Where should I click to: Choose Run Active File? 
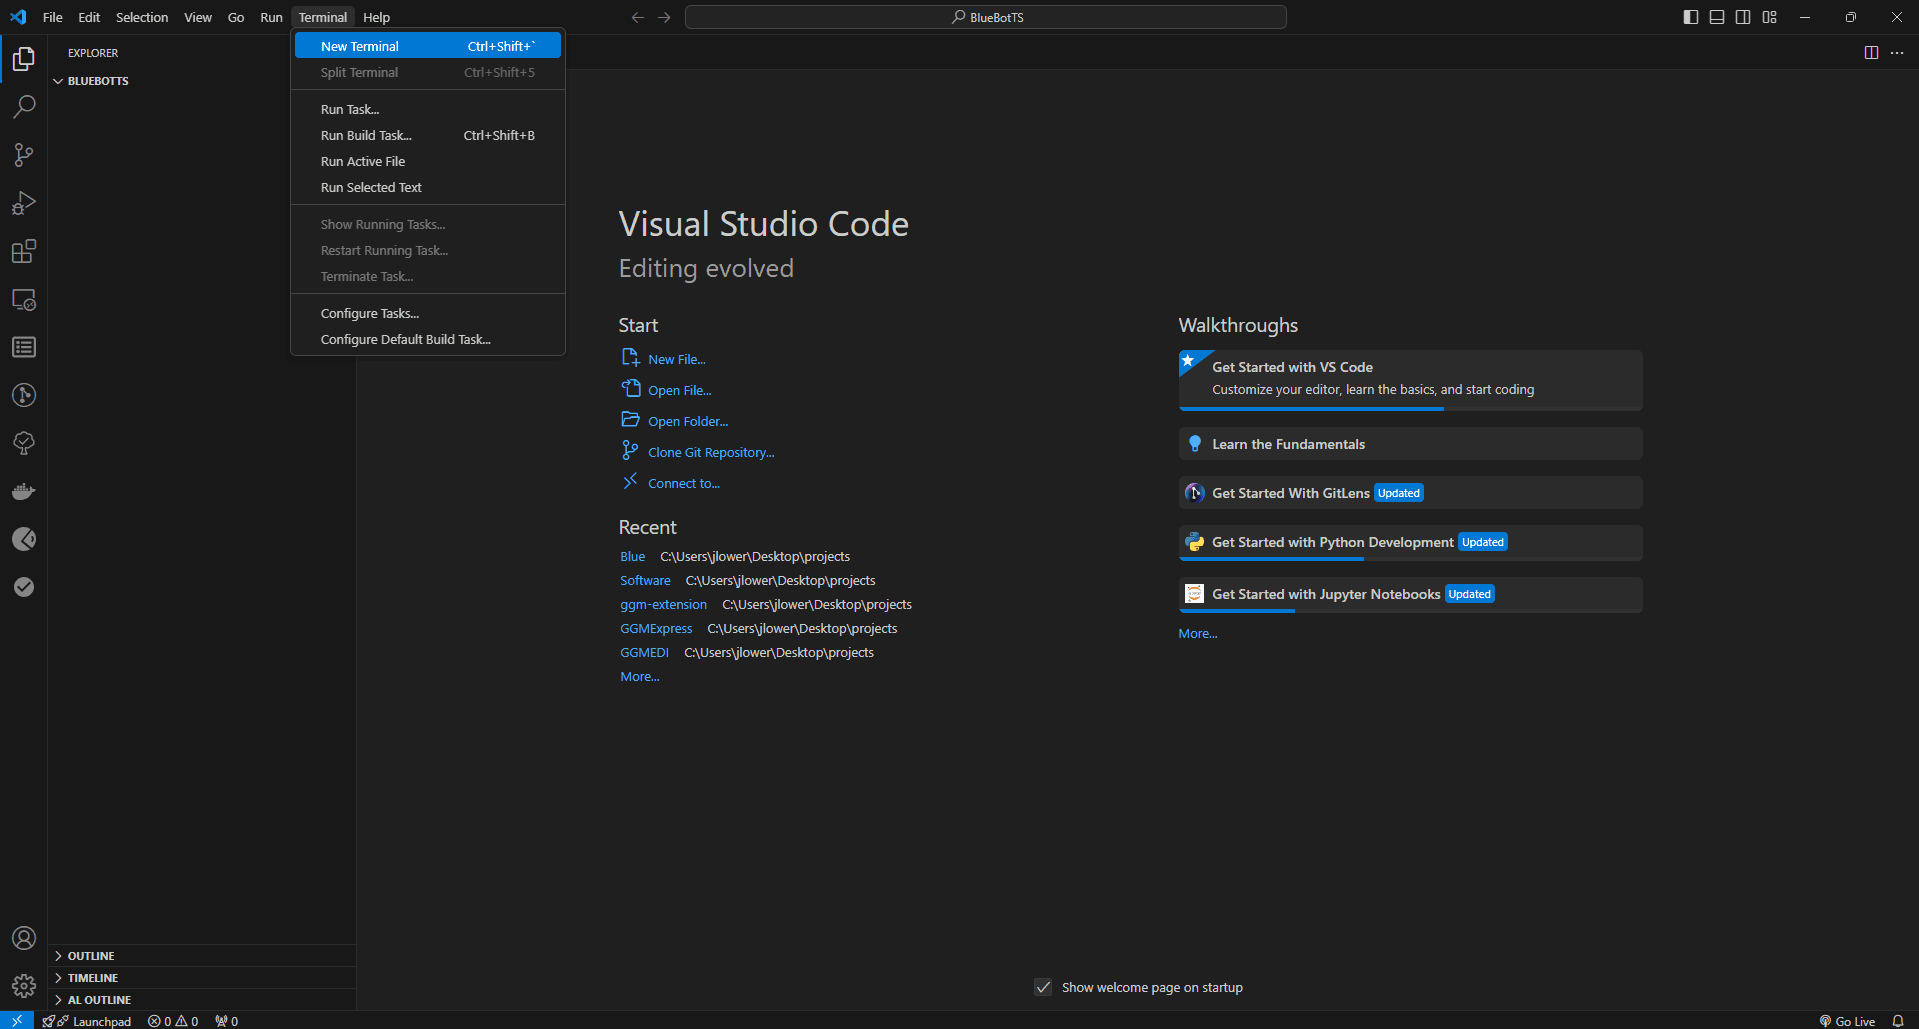coord(428,161)
